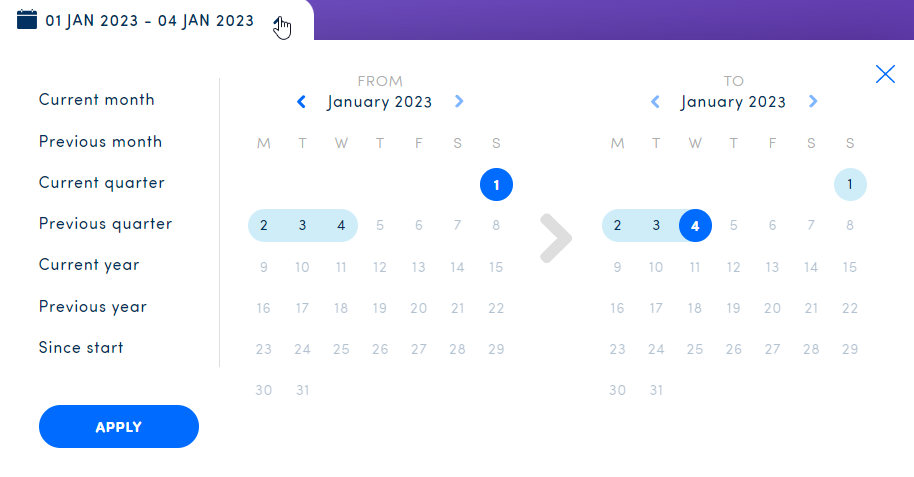Select day 1 in the FROM calendar
The image size is (914, 477).
pos(496,184)
